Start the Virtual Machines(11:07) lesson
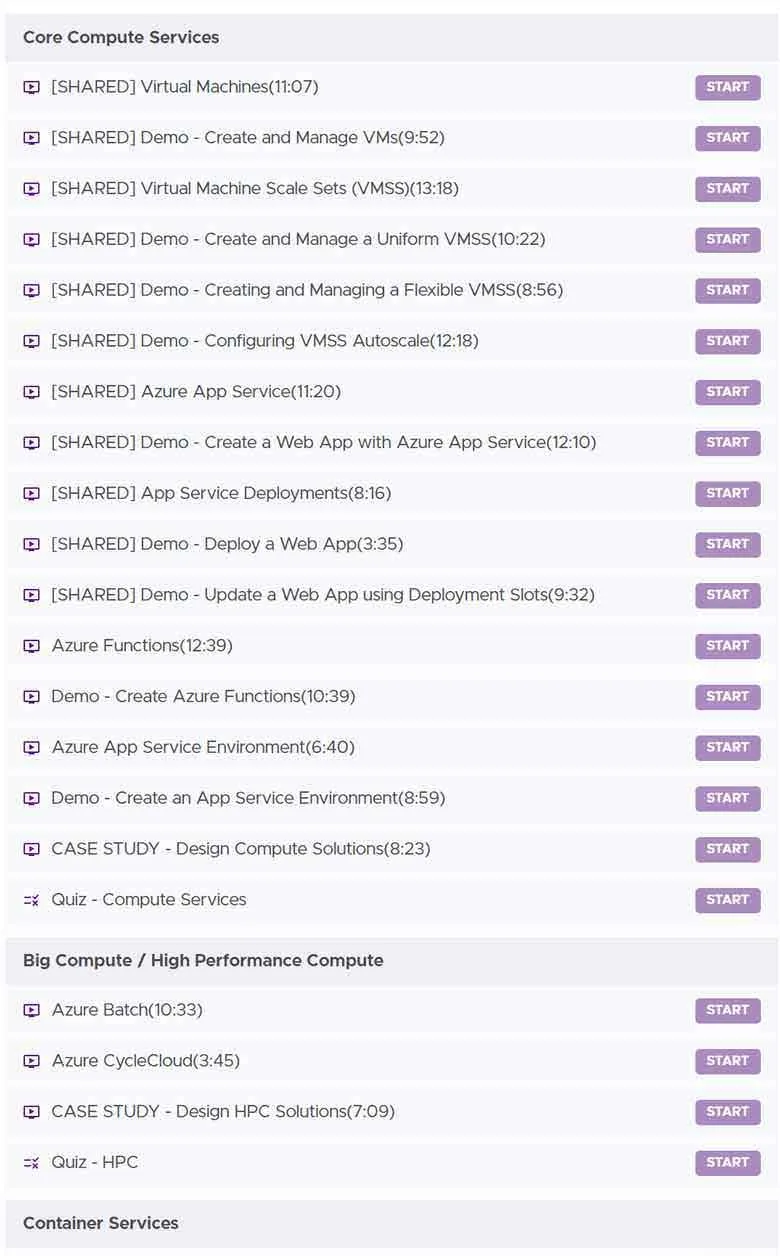This screenshot has width=780, height=1256. point(728,87)
